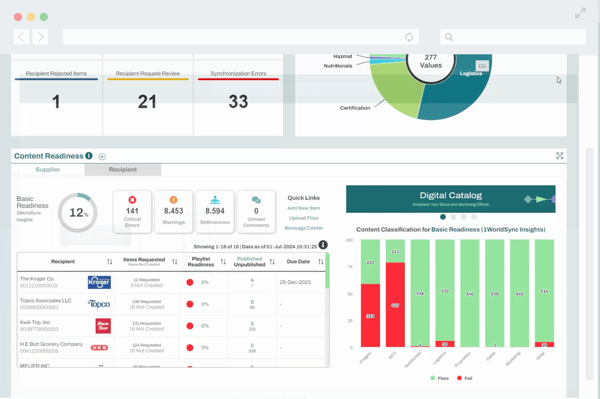Click the unread comments chat icon
Screen dimensions: 600x399
pyautogui.click(x=256, y=200)
